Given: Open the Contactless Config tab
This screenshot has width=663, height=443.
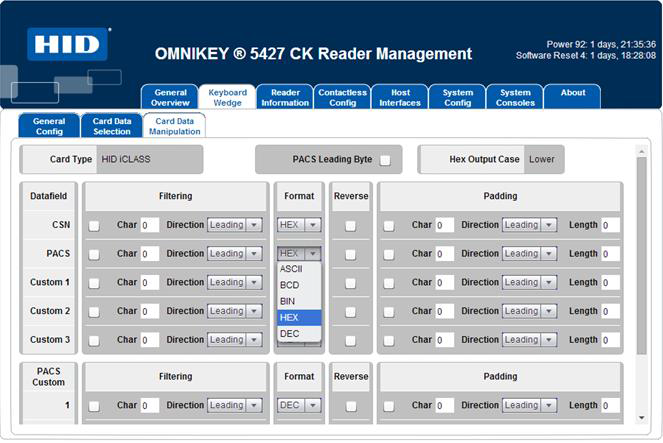Looking at the screenshot, I should point(343,97).
